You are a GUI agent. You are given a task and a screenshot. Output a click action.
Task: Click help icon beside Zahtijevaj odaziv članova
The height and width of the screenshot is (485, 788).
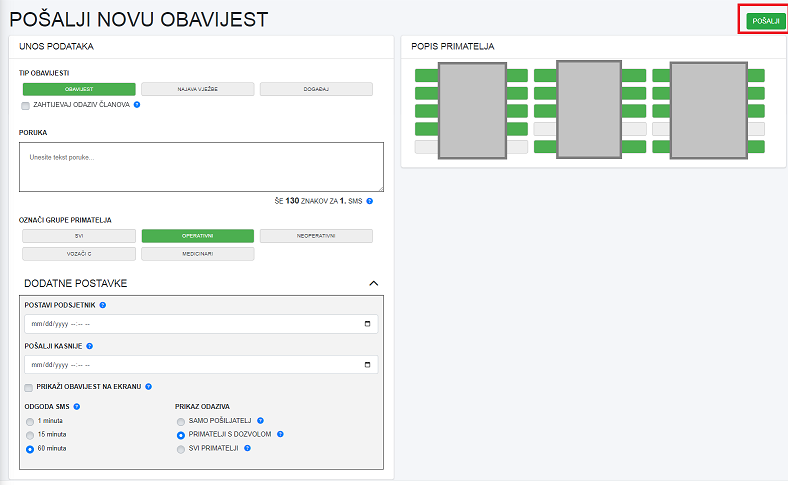[x=136, y=104]
